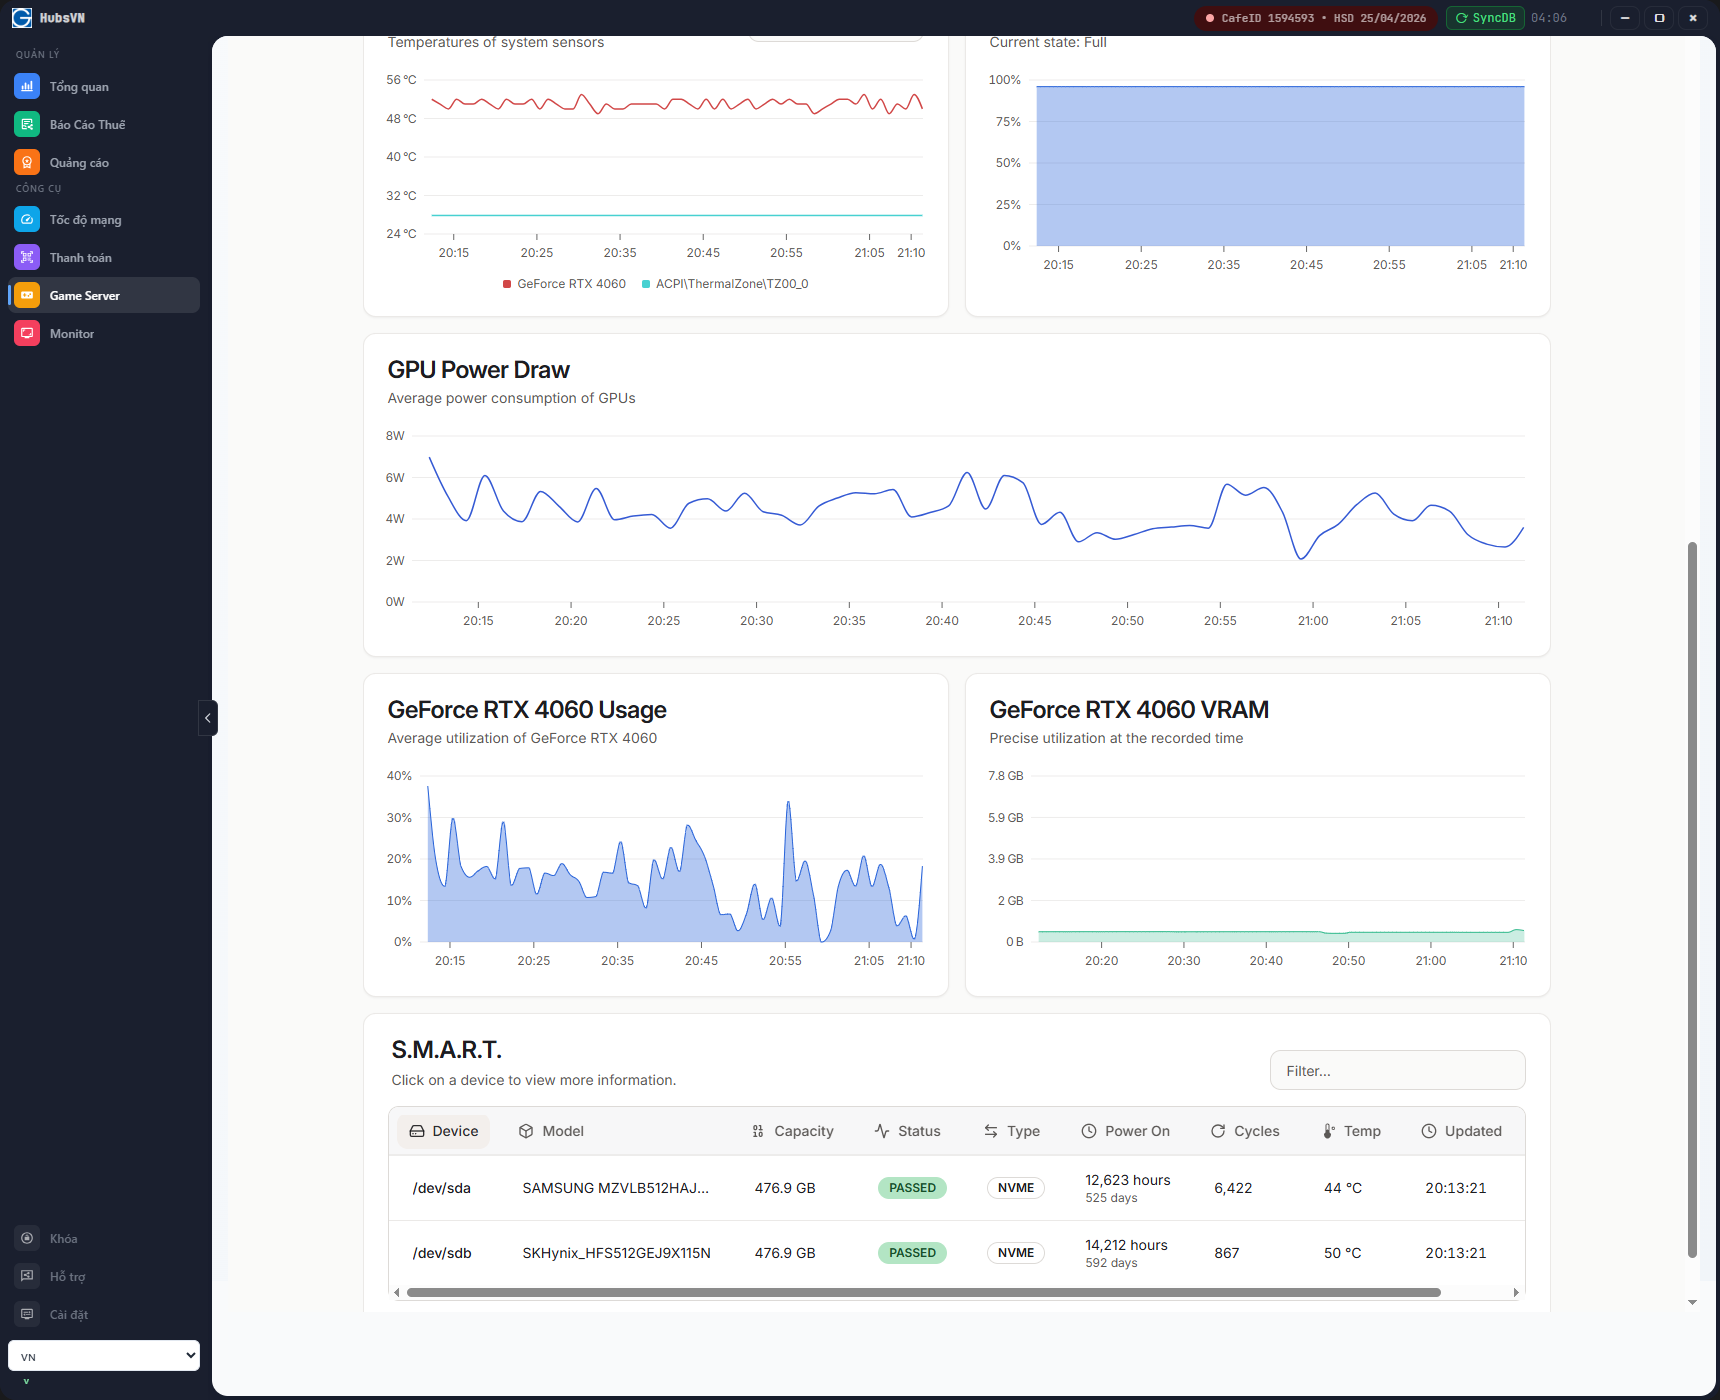
Task: Open the Thanh toán payment icon
Action: click(x=27, y=258)
